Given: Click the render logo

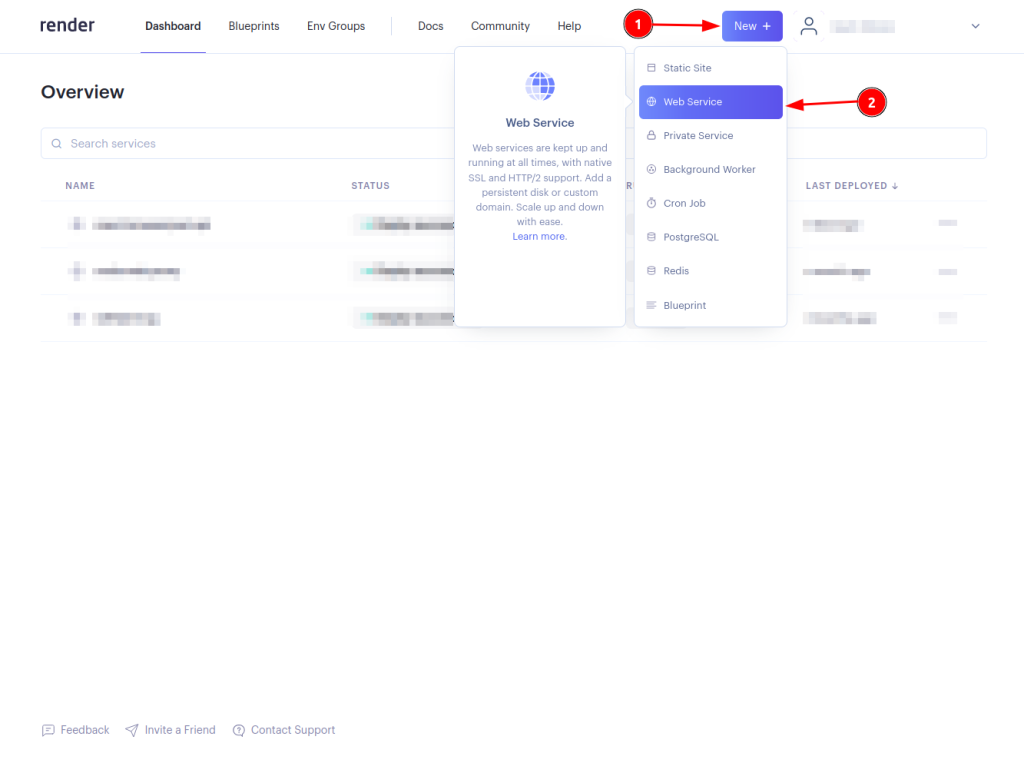Looking at the screenshot, I should pyautogui.click(x=67, y=26).
